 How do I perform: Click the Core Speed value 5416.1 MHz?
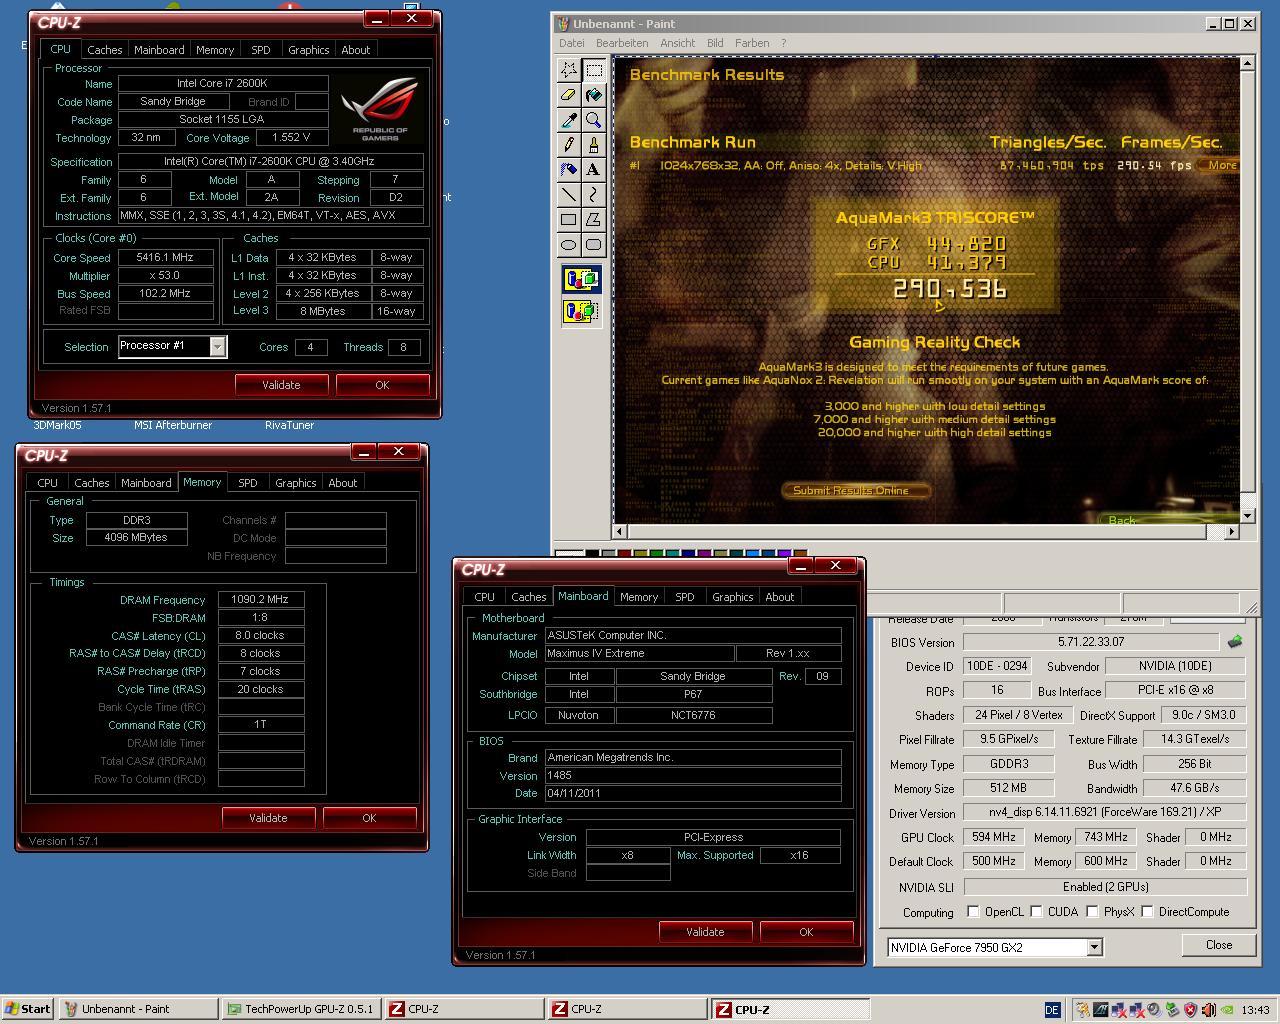tap(164, 257)
